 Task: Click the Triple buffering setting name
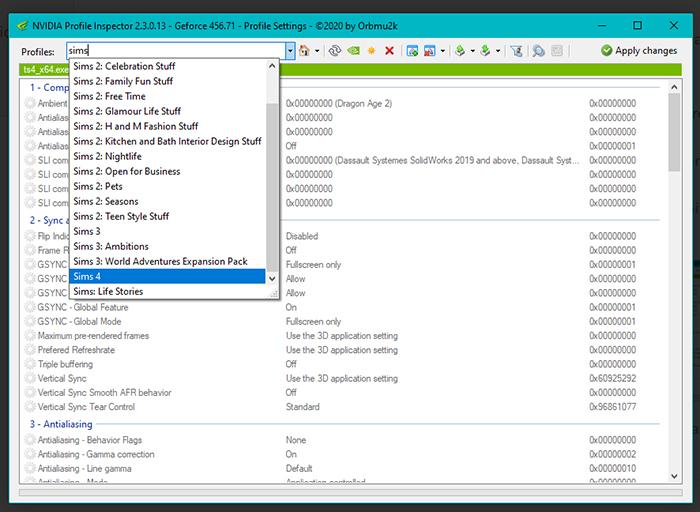pyautogui.click(x=65, y=364)
